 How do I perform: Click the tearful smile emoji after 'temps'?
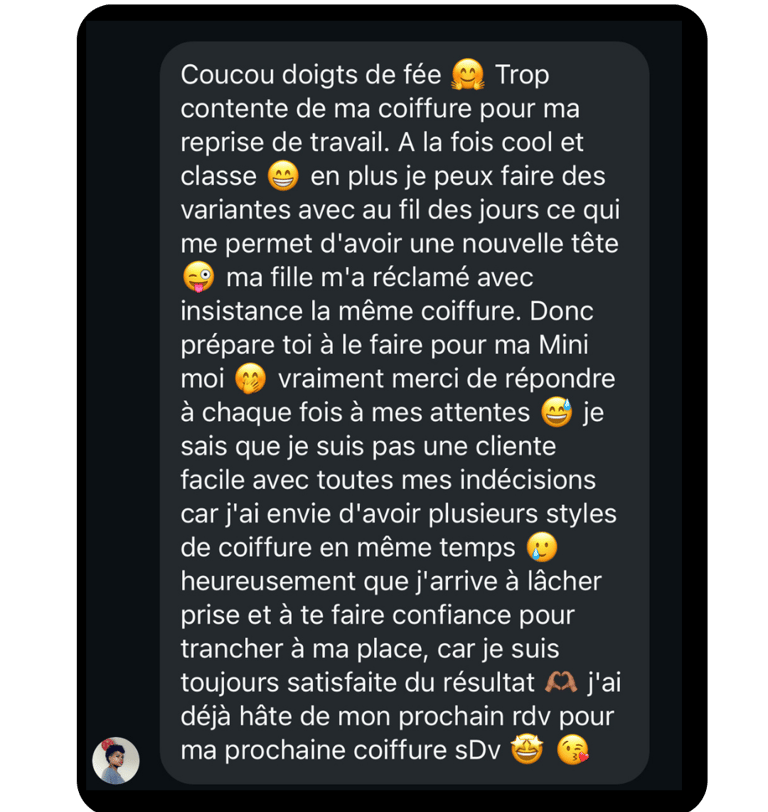click(542, 547)
